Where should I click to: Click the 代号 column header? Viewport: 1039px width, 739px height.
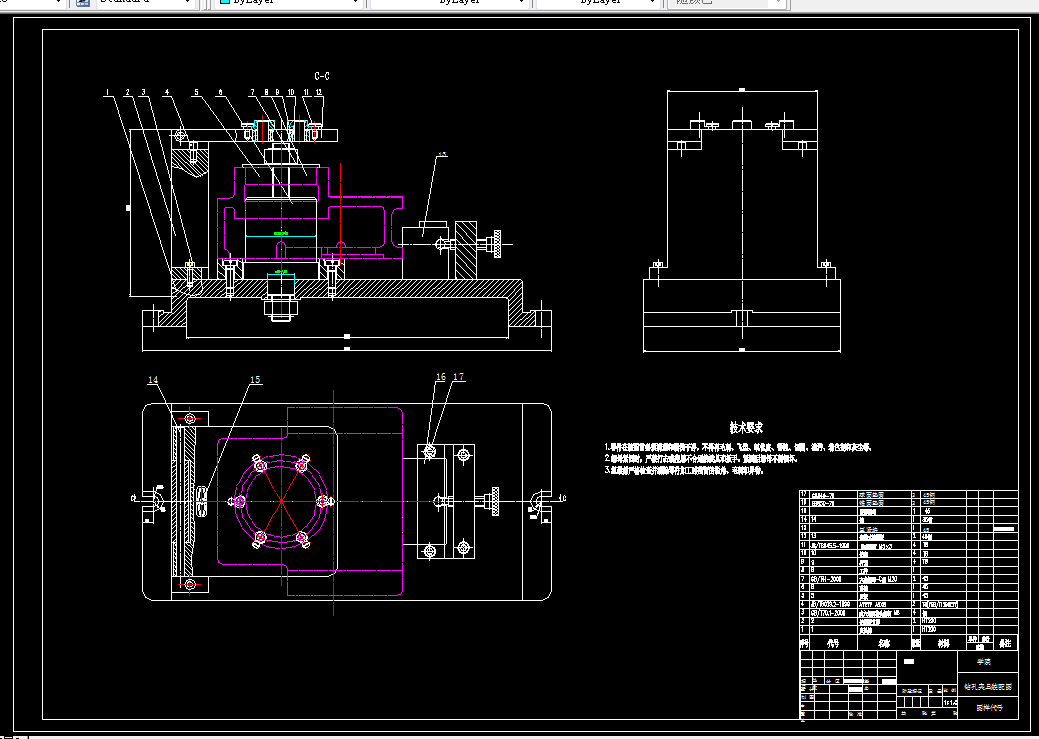833,643
